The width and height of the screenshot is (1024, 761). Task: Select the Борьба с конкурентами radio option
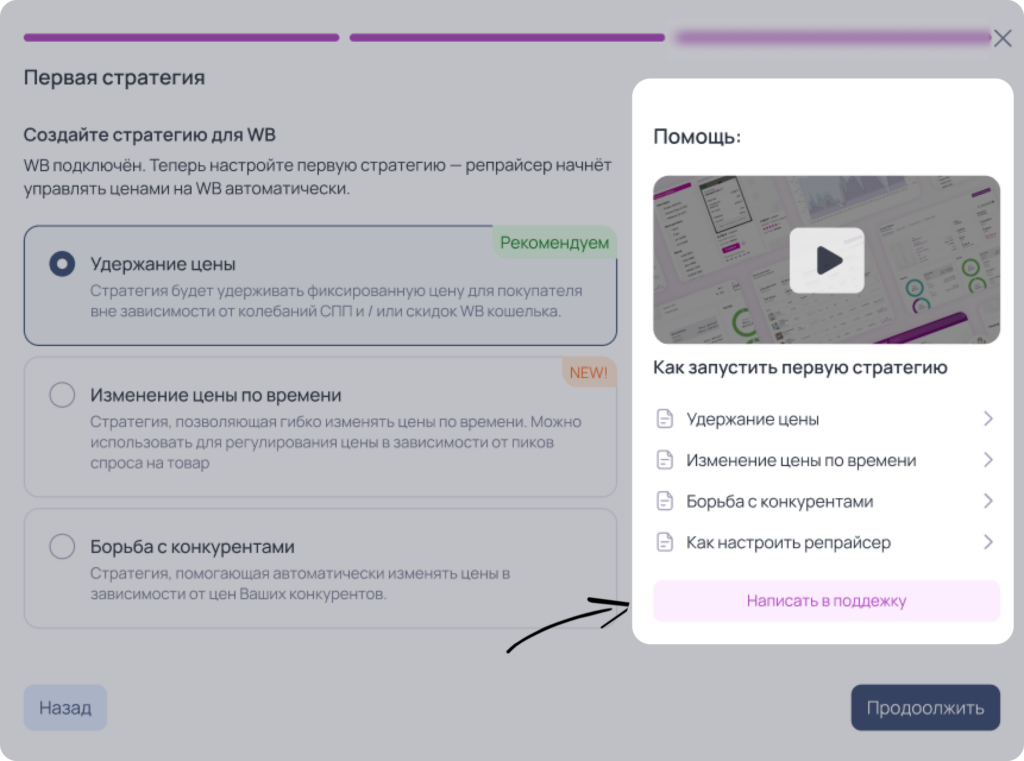tap(62, 546)
